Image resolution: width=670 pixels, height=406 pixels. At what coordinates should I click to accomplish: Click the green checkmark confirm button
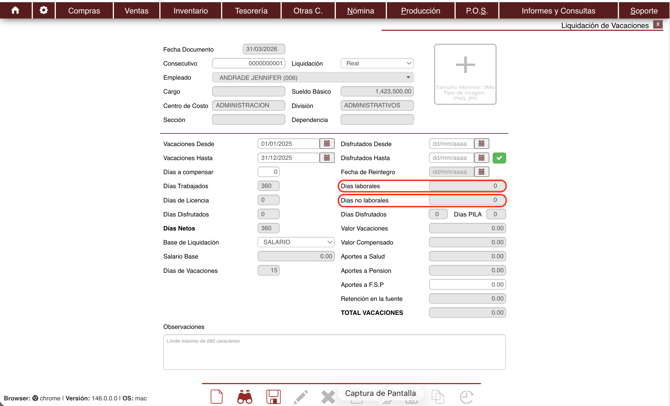[499, 158]
